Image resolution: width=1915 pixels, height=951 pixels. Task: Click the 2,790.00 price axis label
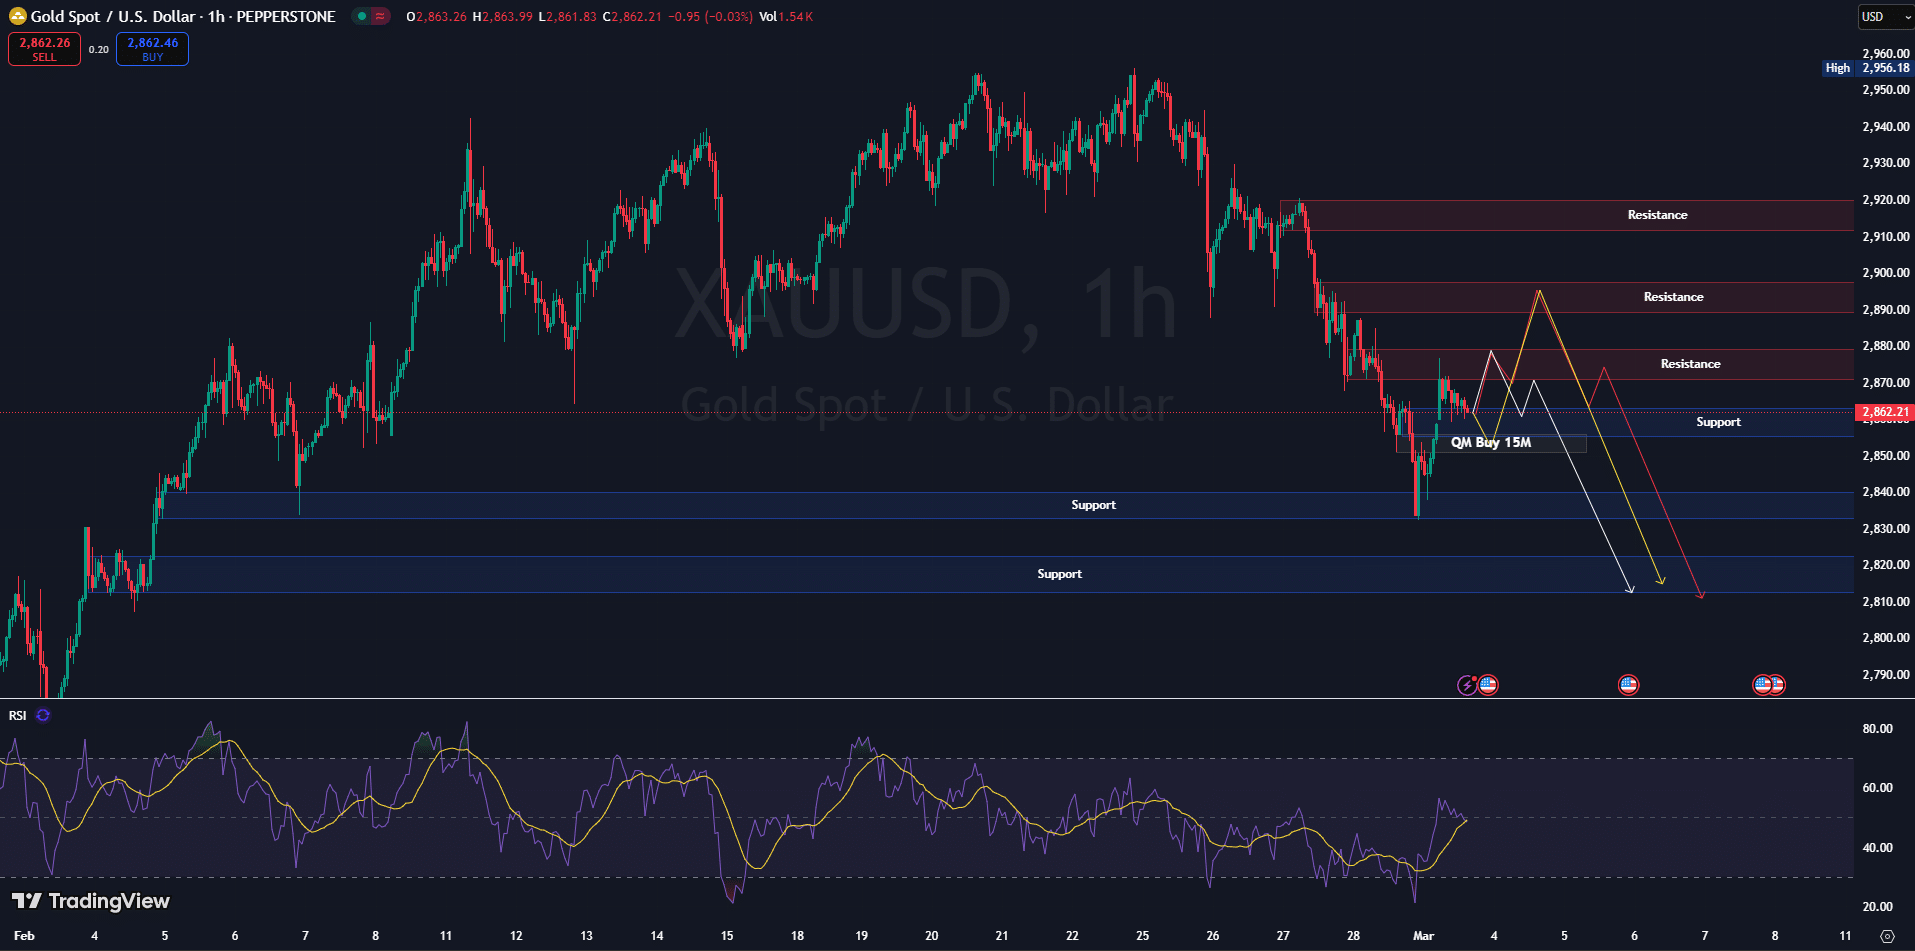click(x=1885, y=675)
